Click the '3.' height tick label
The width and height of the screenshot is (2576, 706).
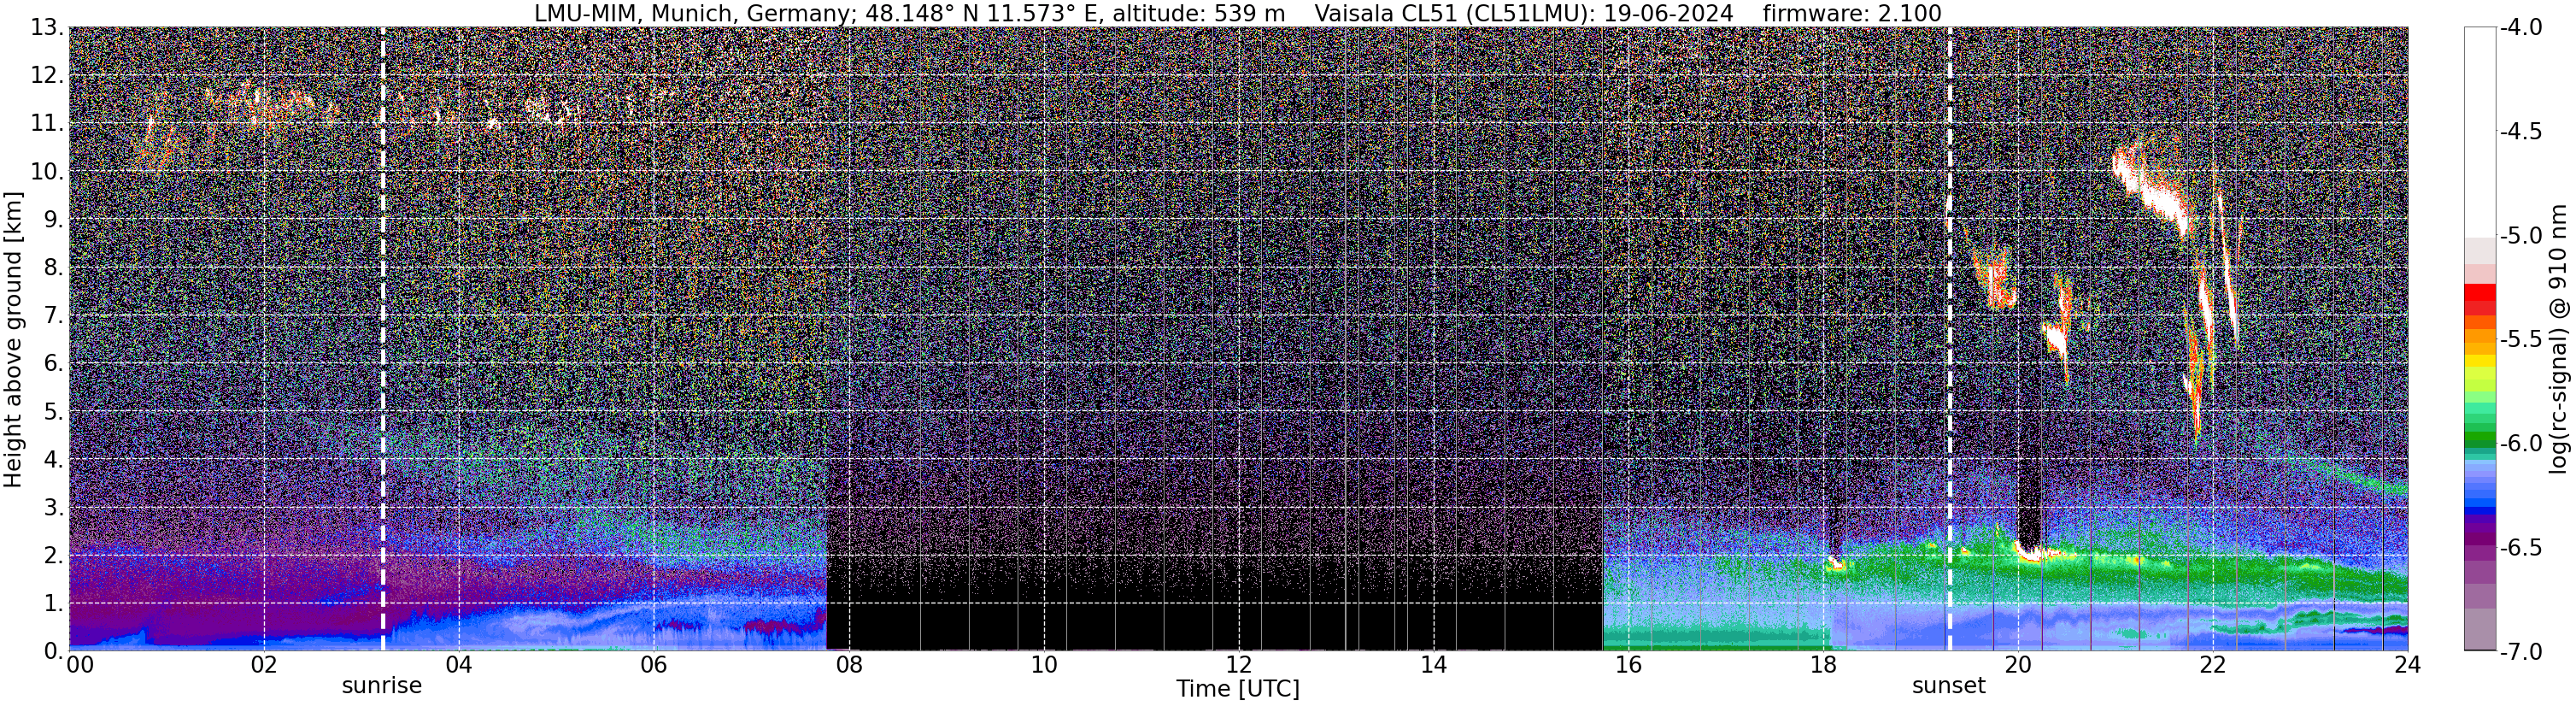[53, 508]
